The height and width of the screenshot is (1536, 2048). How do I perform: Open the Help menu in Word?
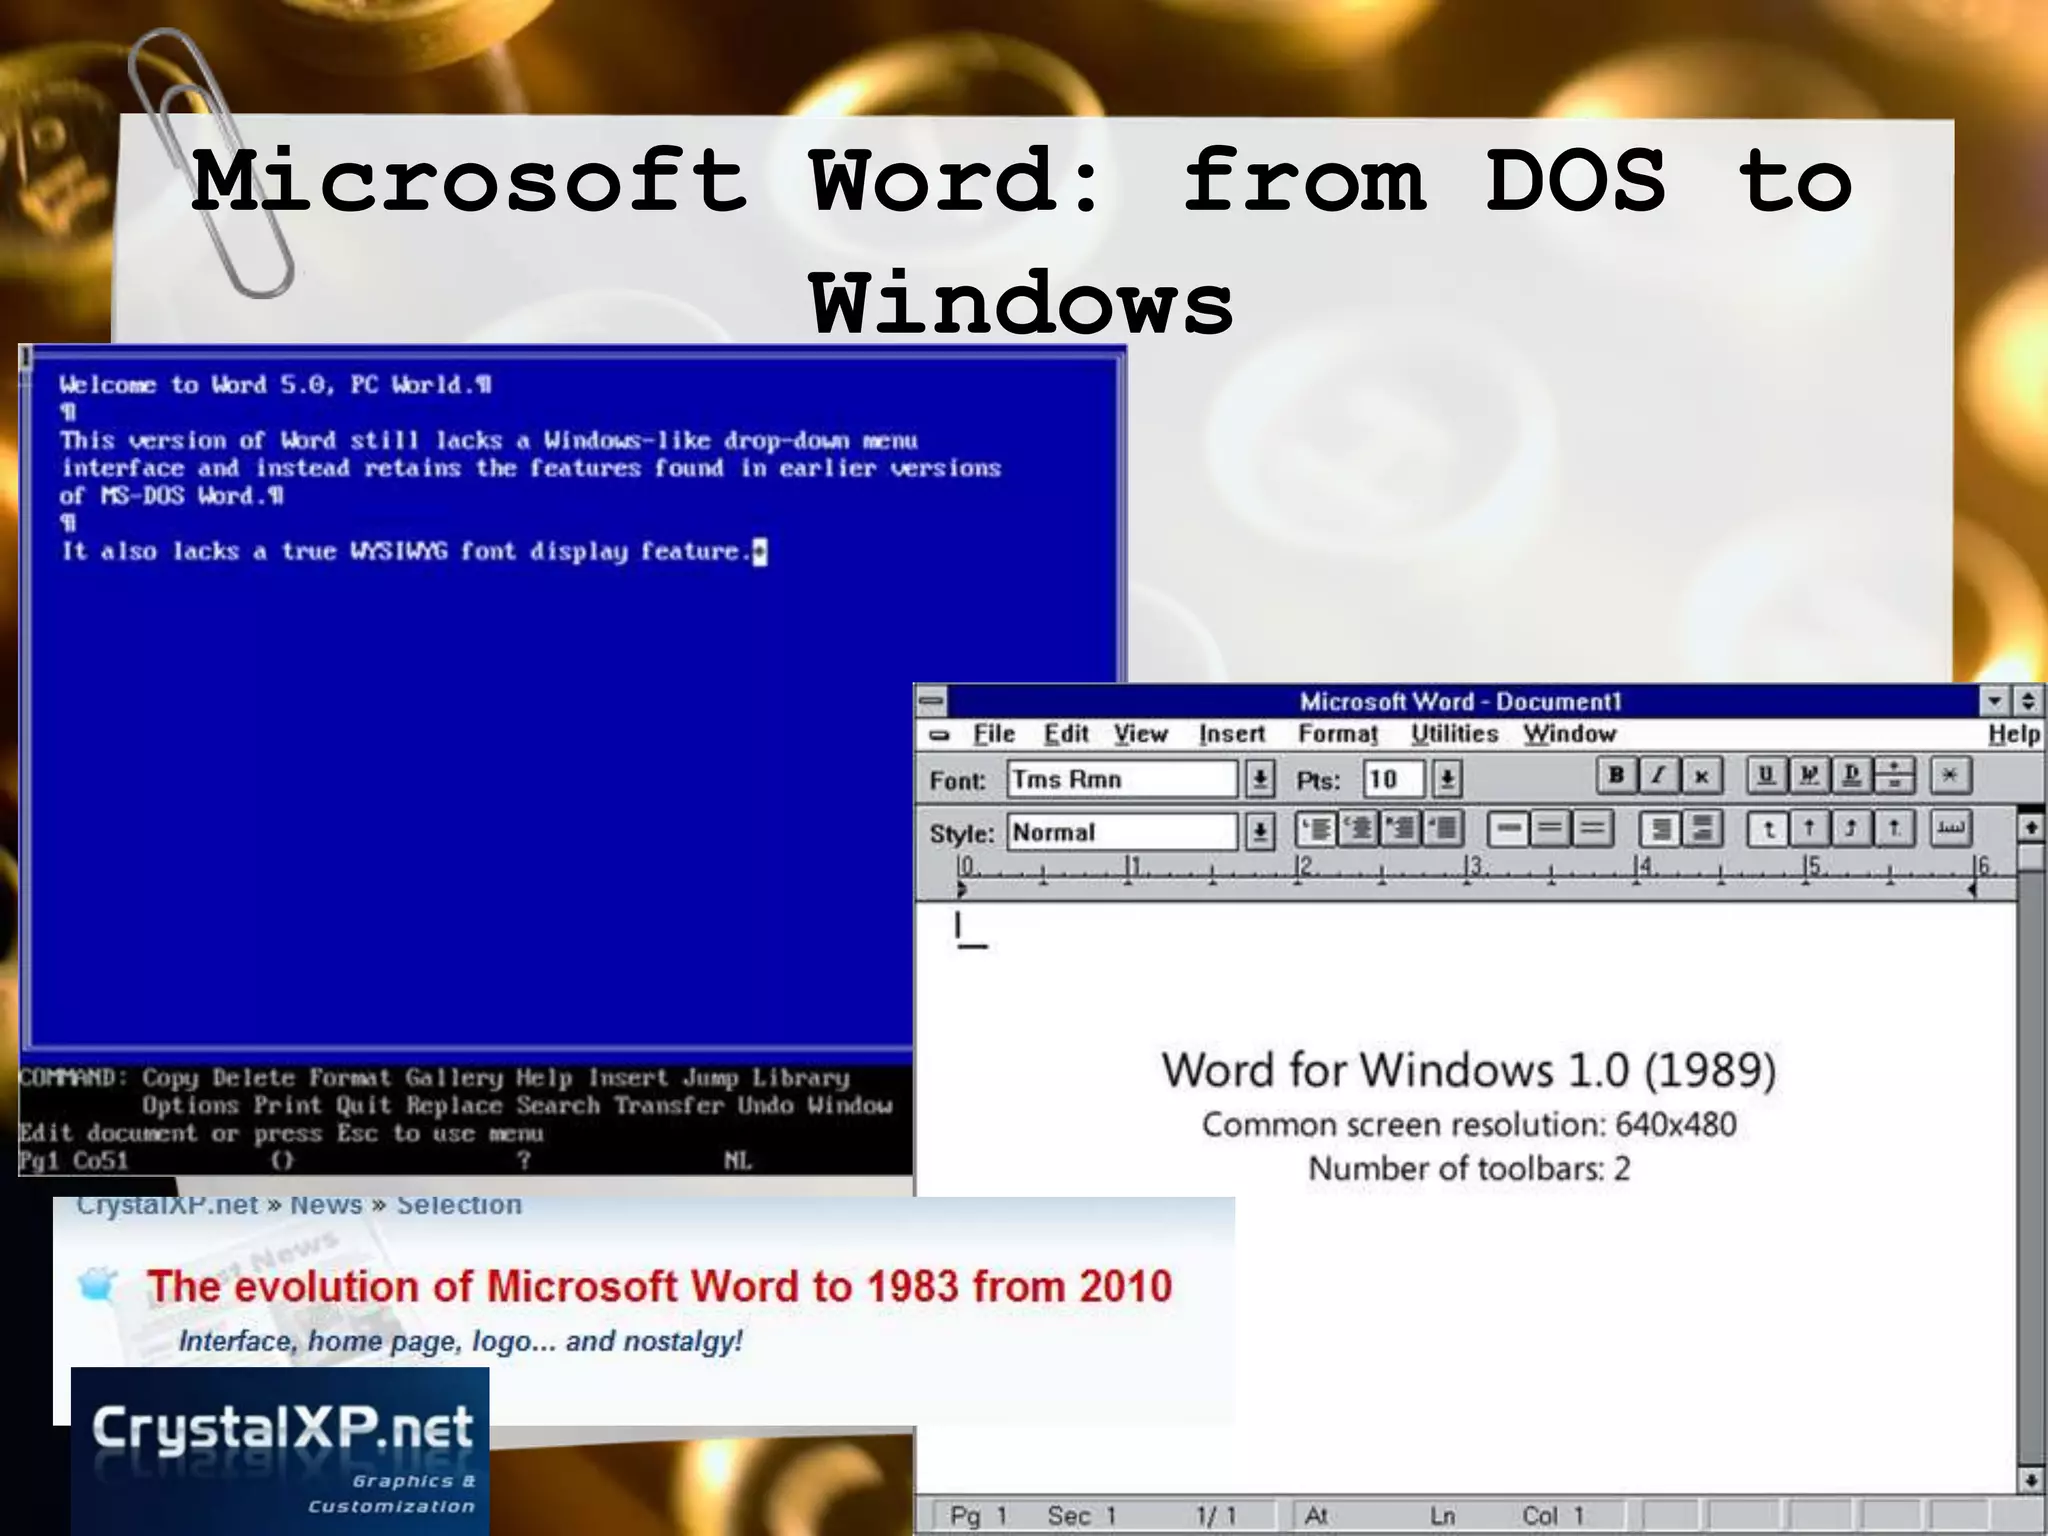[2014, 734]
